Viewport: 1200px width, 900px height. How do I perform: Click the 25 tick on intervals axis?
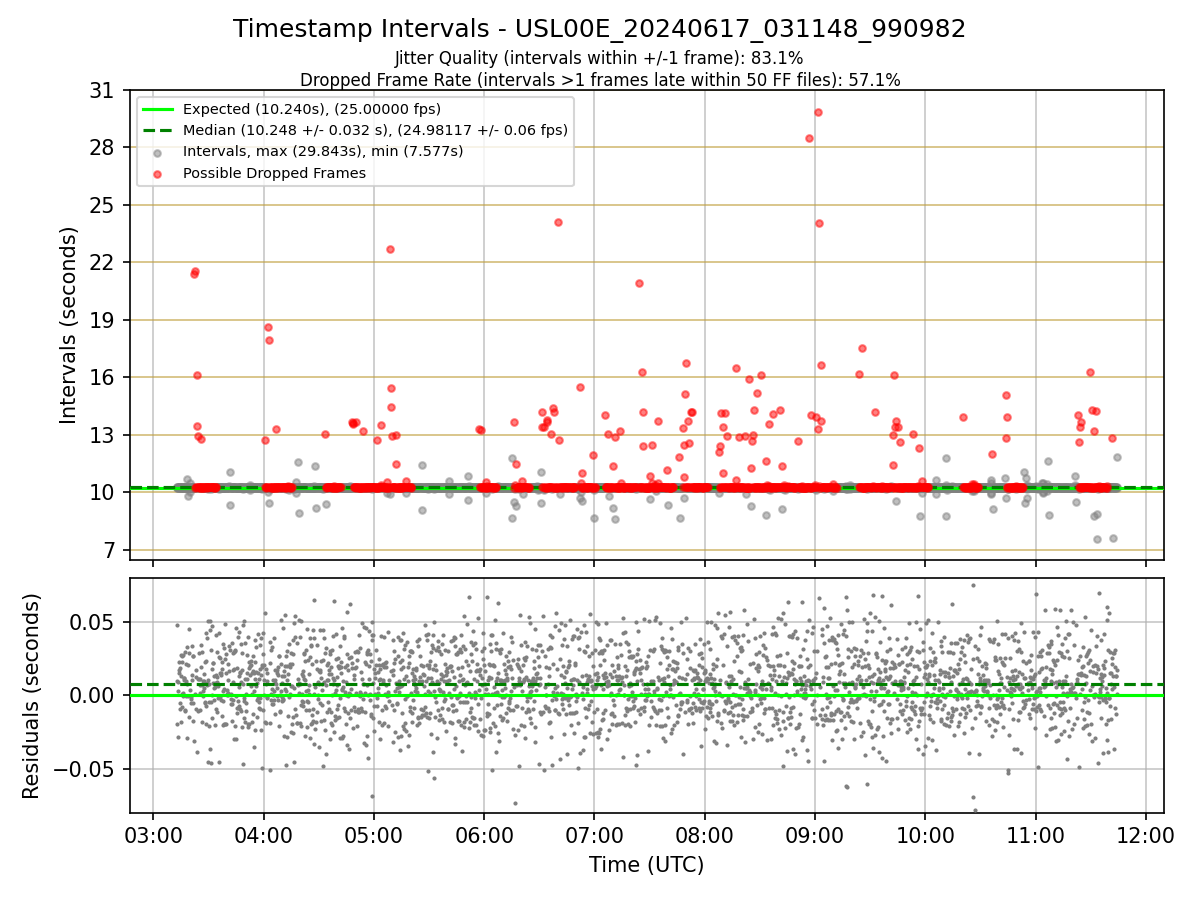click(103, 205)
